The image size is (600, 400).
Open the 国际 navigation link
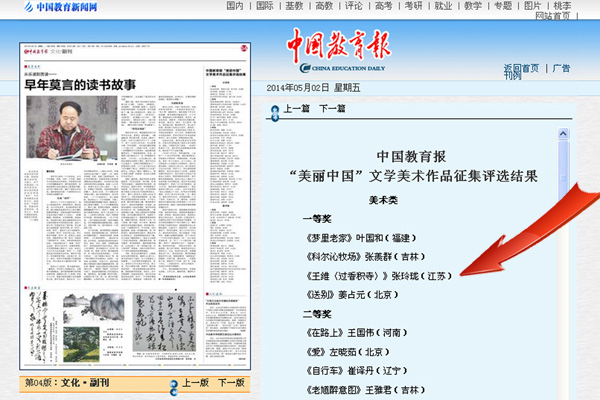click(265, 6)
